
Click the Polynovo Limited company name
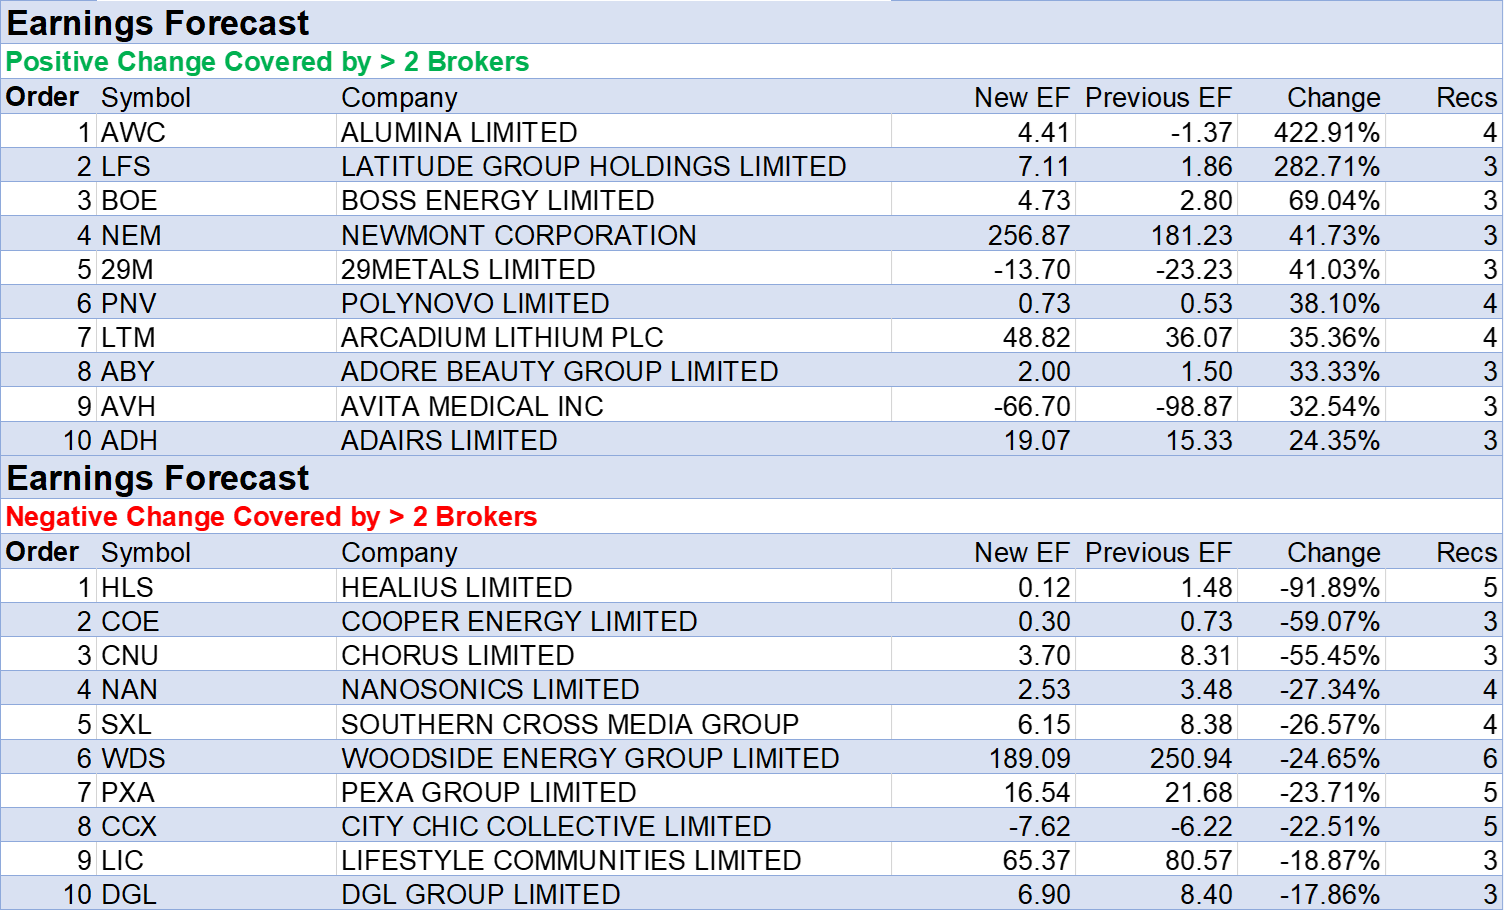(x=475, y=303)
